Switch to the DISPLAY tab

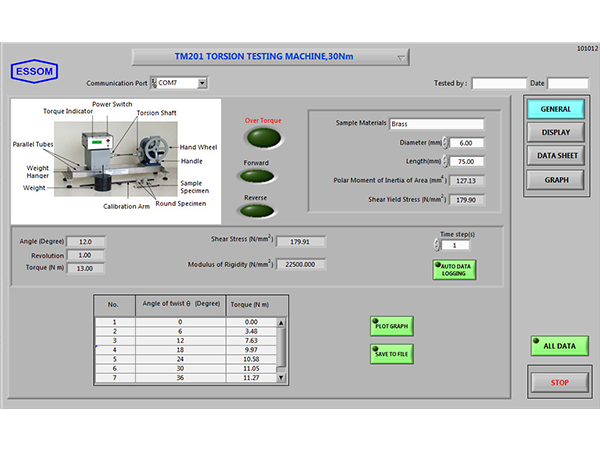click(x=555, y=132)
